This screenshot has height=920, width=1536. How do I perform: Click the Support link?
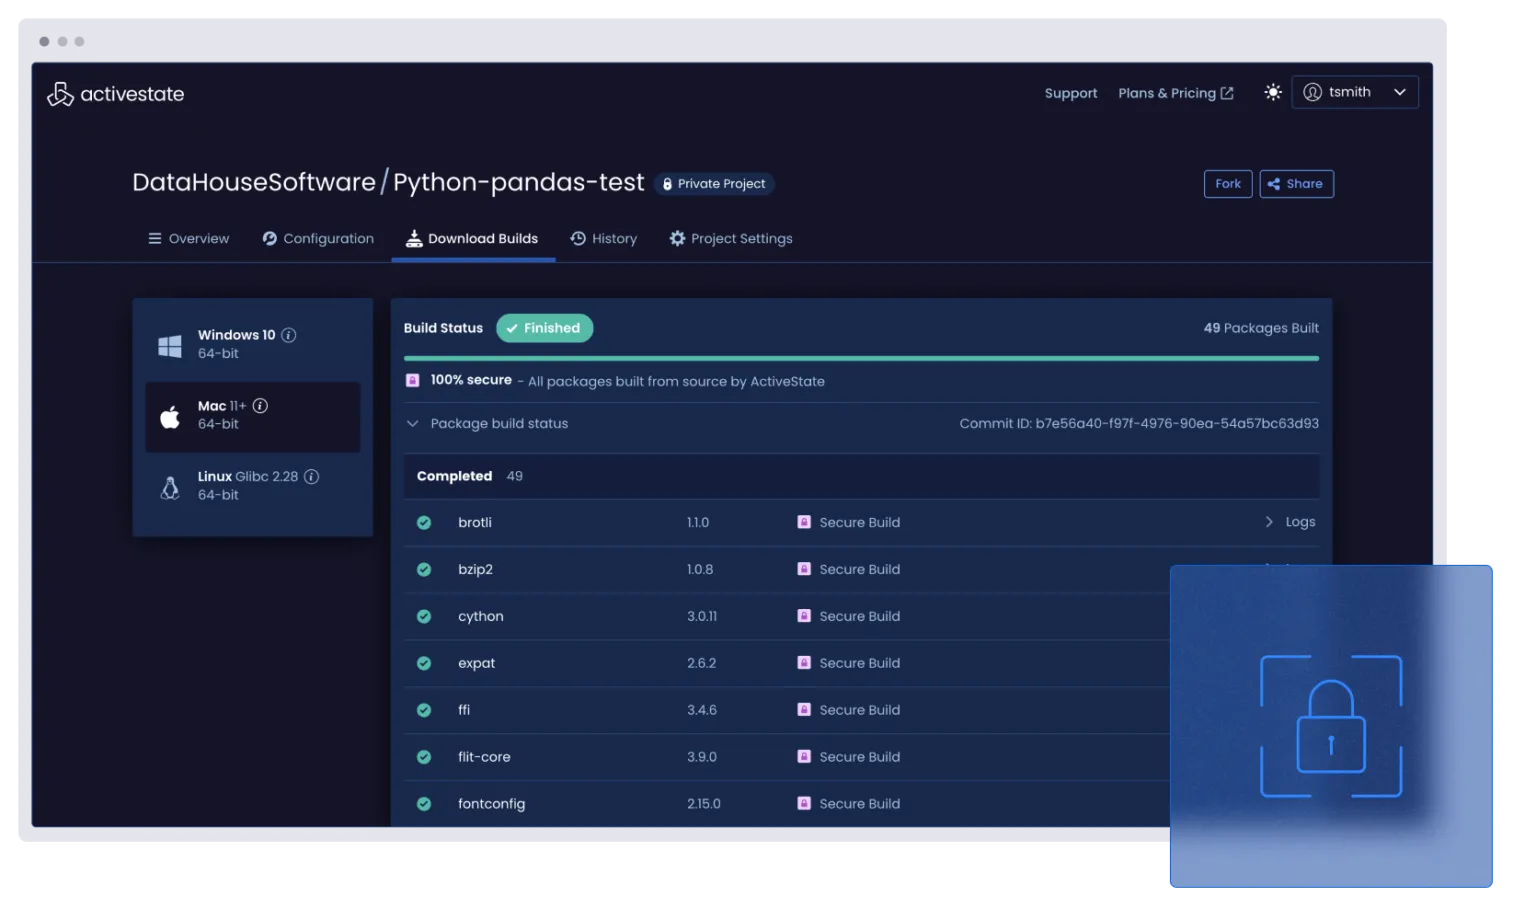(x=1070, y=93)
